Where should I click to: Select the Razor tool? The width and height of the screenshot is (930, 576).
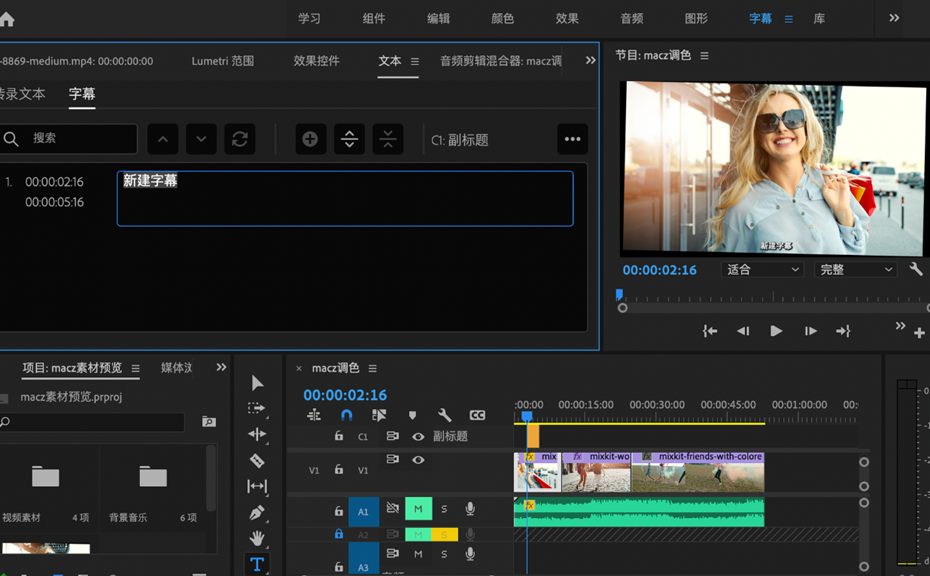point(257,460)
